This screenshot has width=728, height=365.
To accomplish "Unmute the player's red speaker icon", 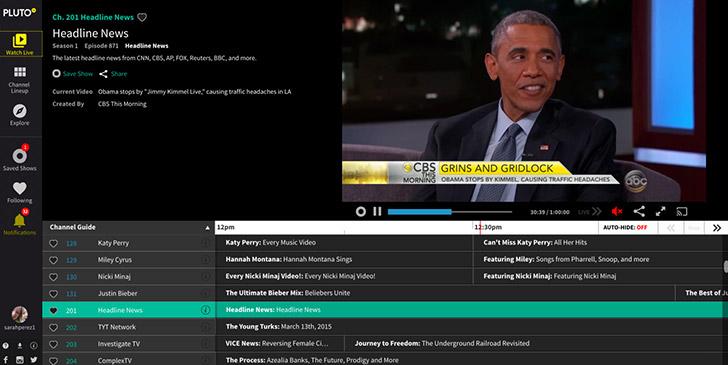I will pos(617,212).
